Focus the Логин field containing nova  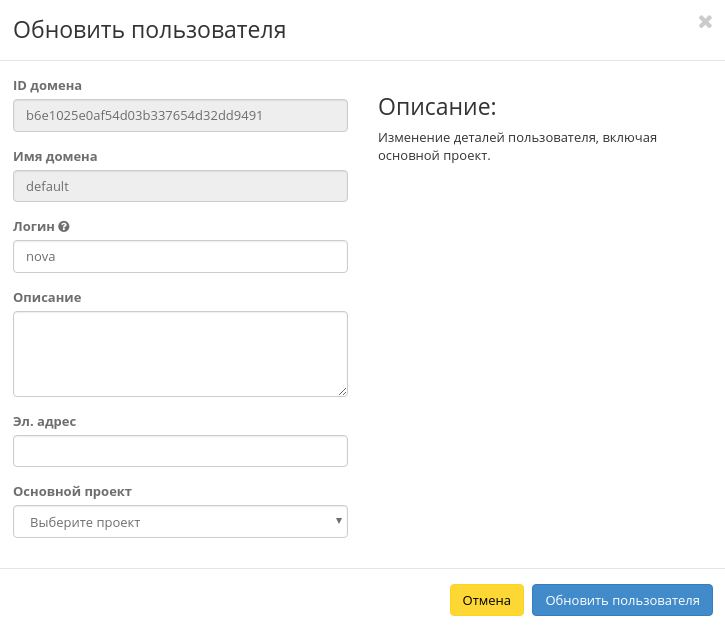click(x=180, y=256)
